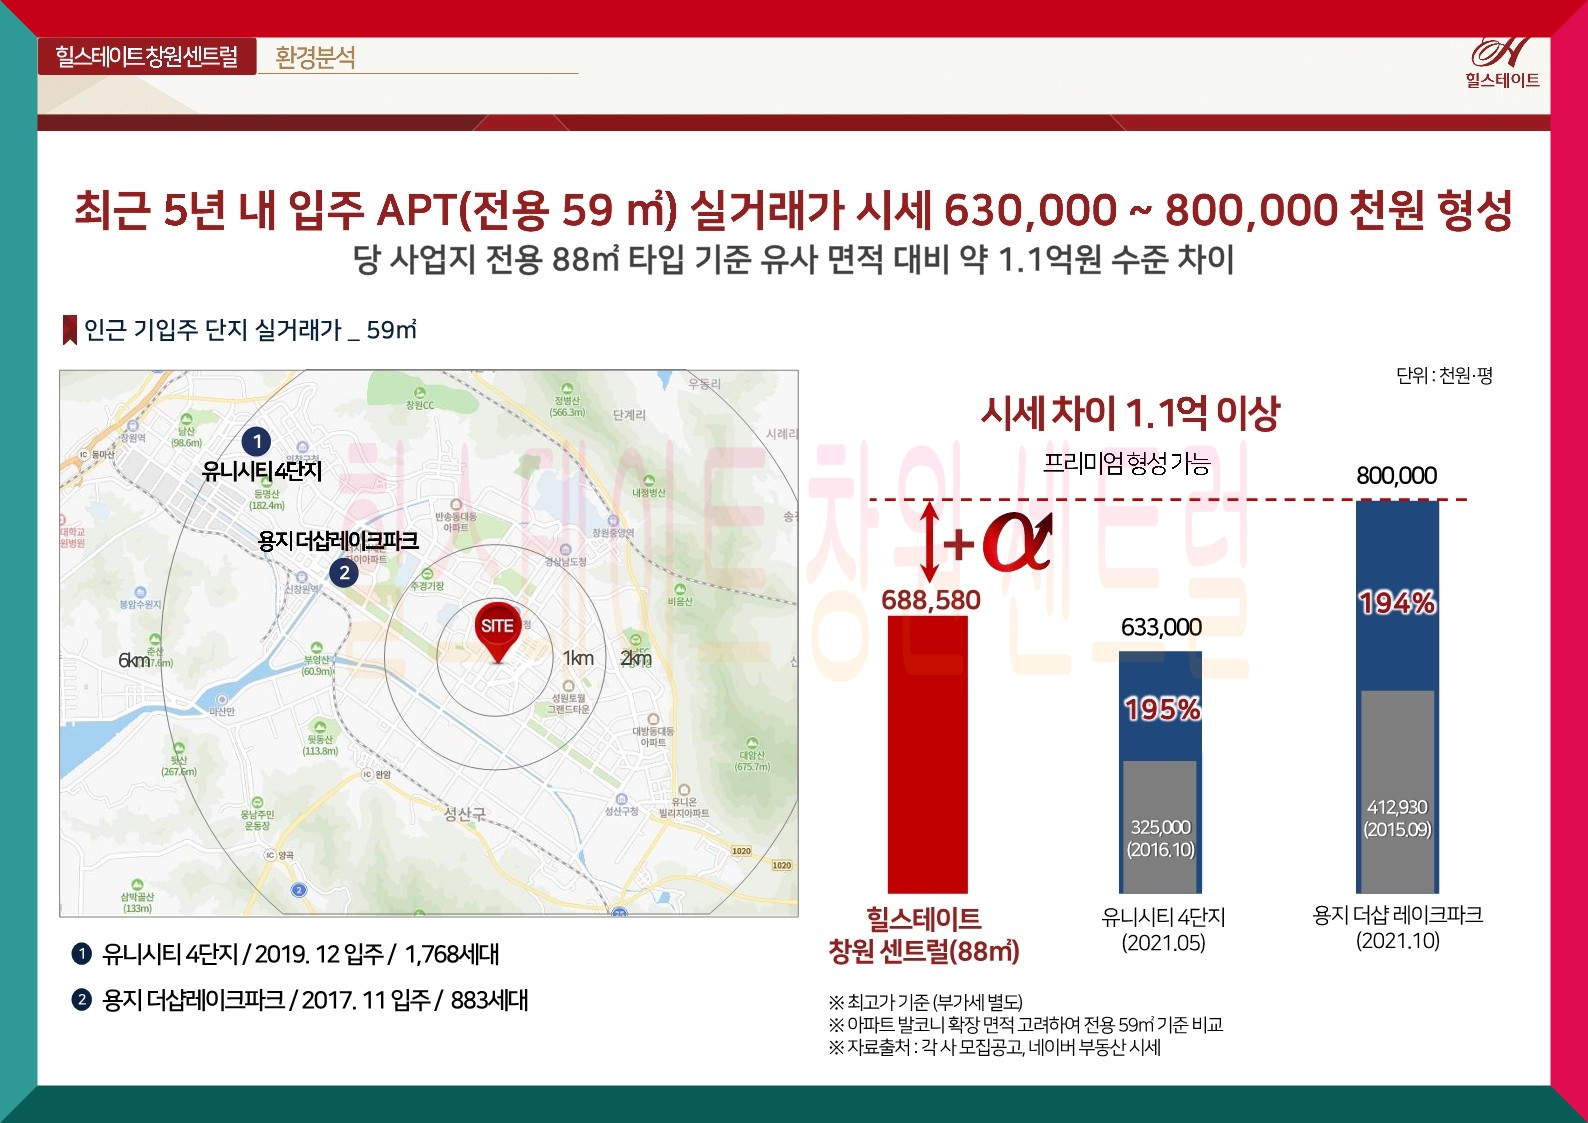
Task: Click map marker 1 above 유니시티4단지
Action: pos(257,441)
